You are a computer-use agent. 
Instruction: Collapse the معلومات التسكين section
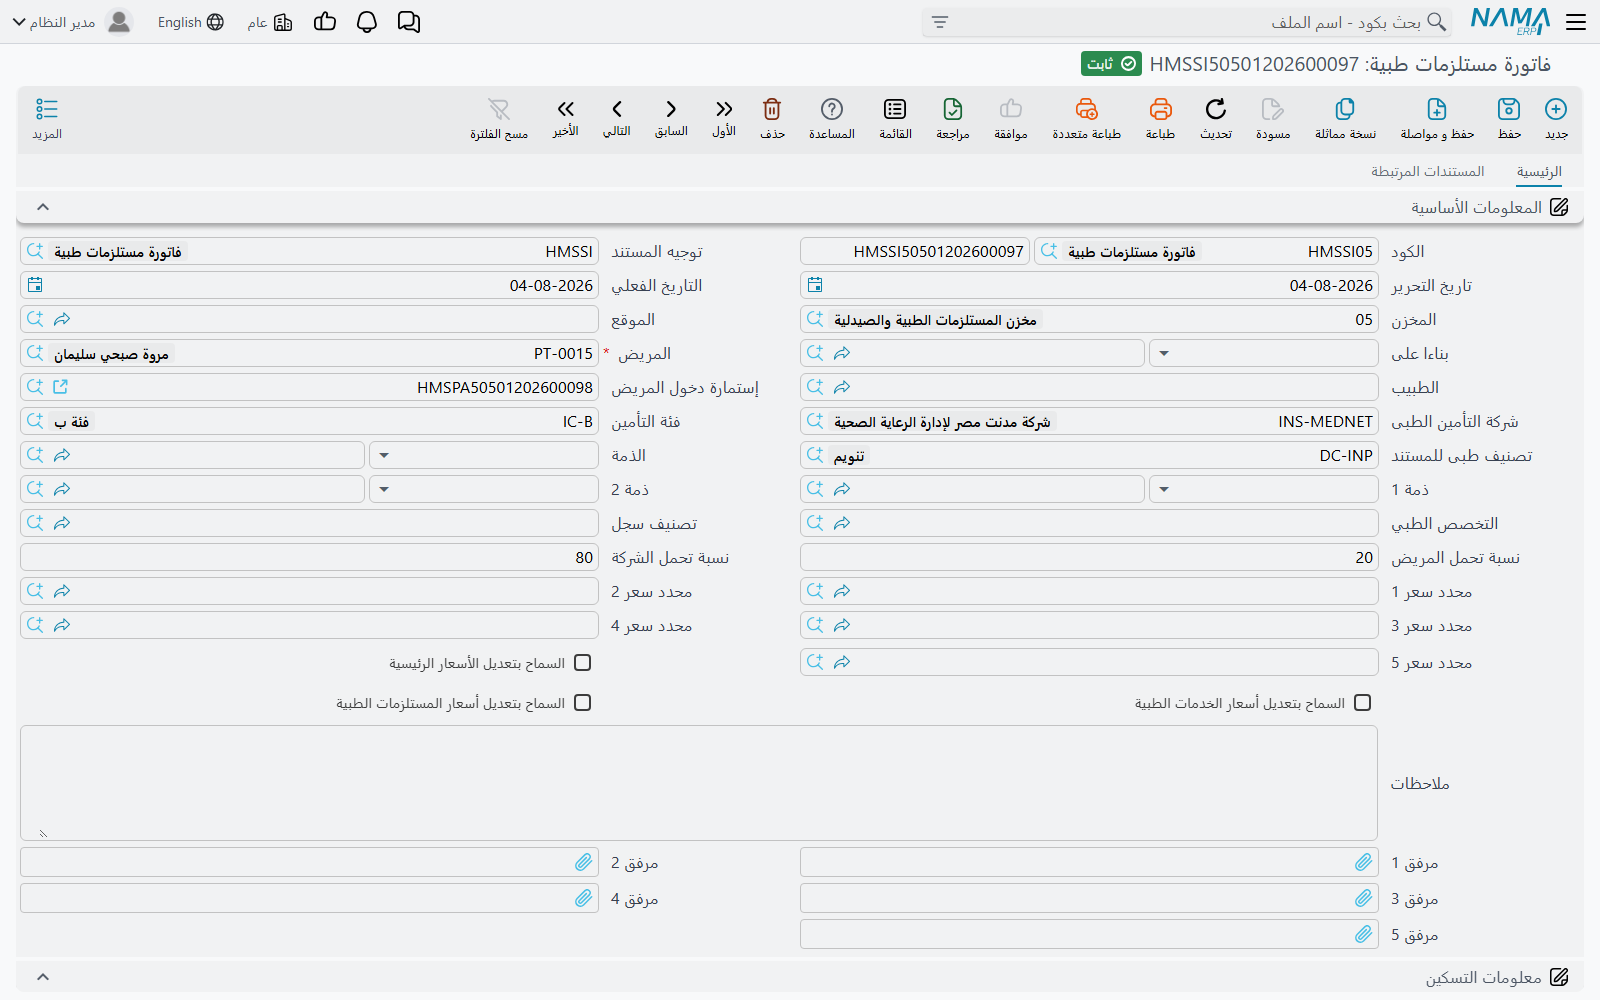pyautogui.click(x=43, y=977)
